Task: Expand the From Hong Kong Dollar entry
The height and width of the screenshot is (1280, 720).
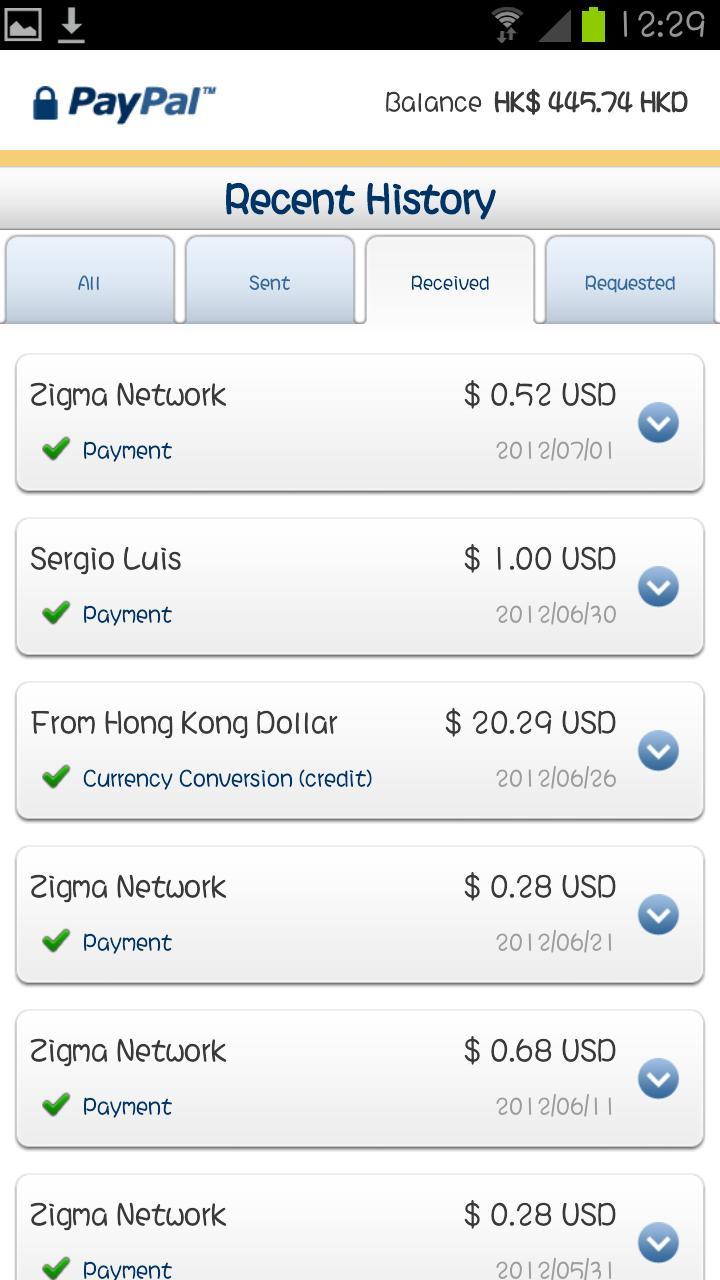Action: pos(658,751)
